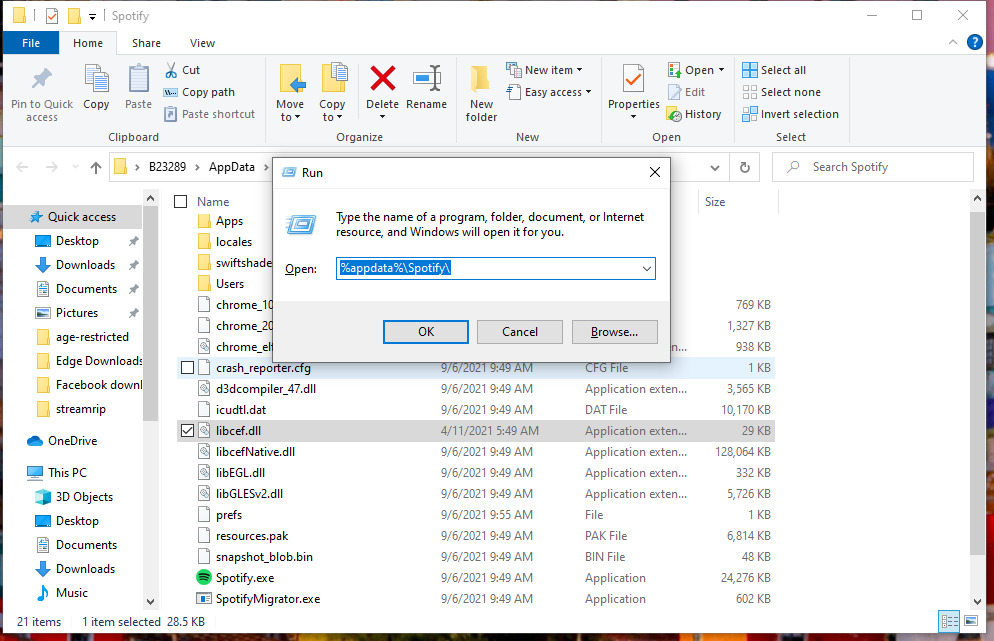Refresh the current folder view
Image resolution: width=994 pixels, height=641 pixels.
744,167
